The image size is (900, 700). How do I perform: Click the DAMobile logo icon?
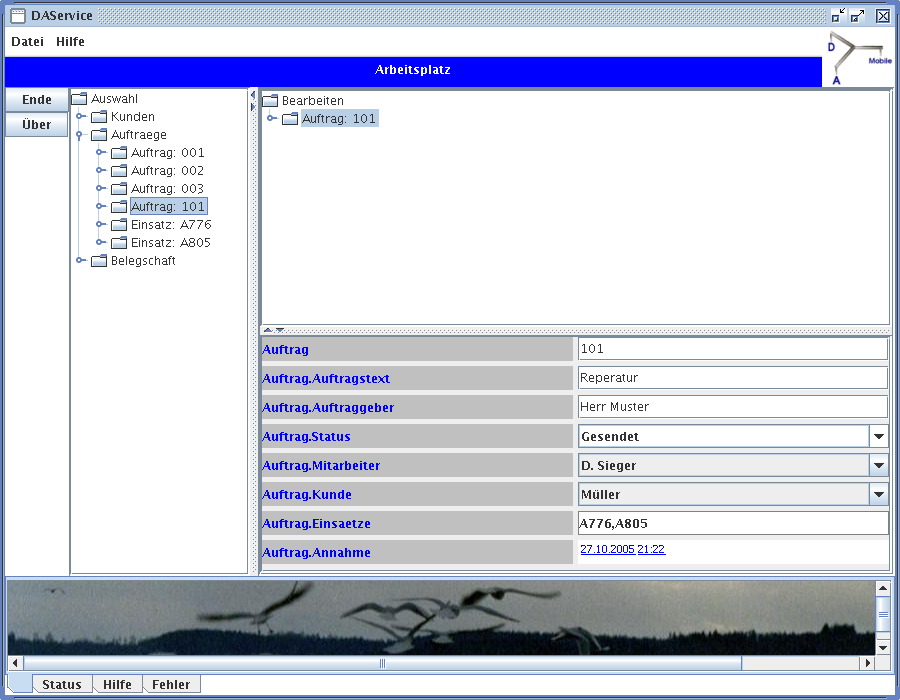click(858, 58)
